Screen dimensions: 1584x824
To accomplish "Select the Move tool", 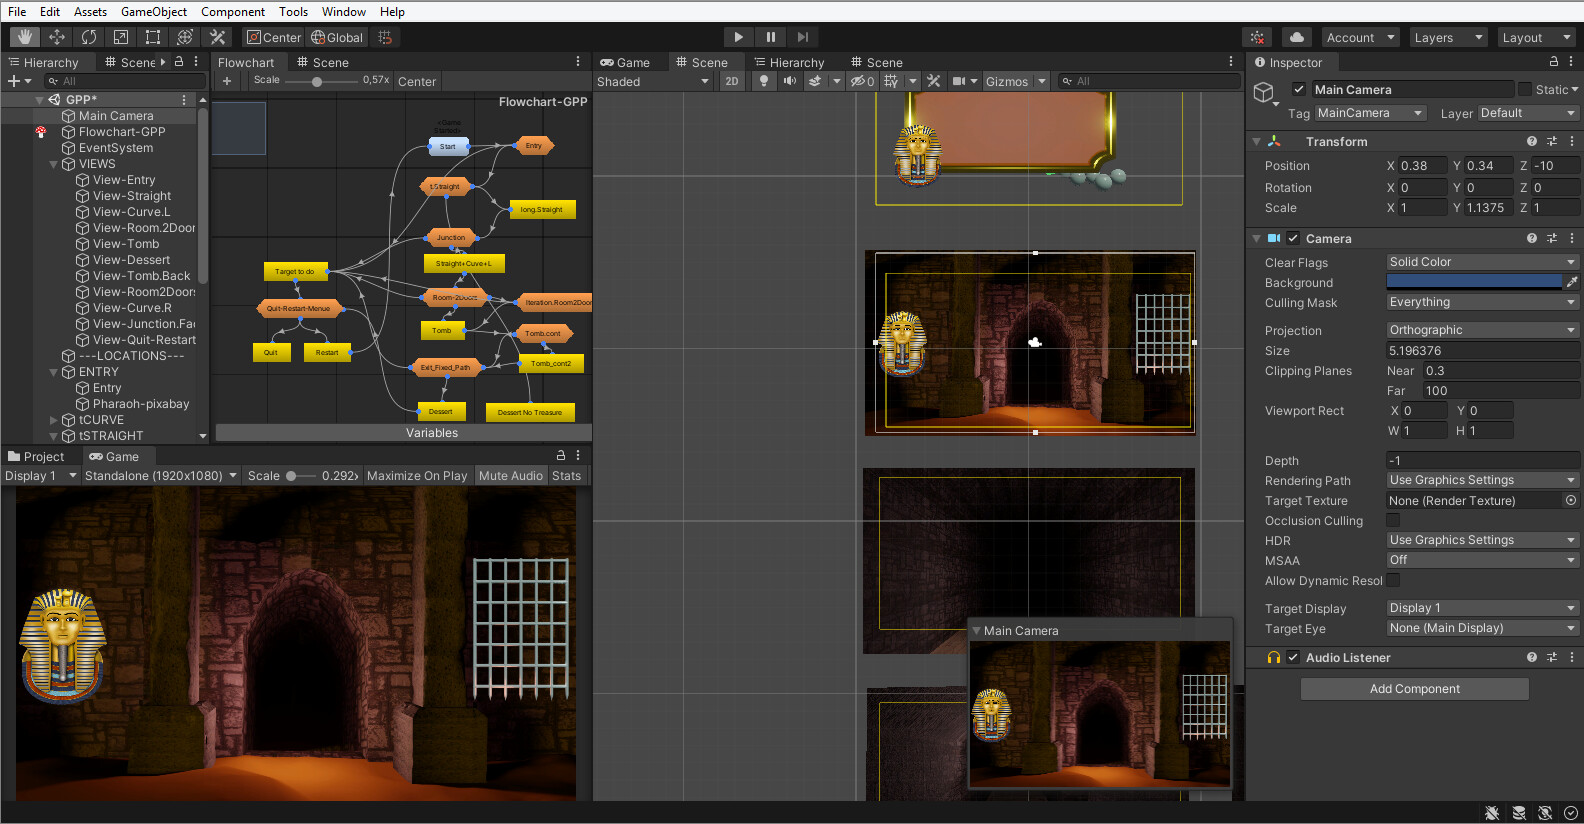I will (57, 37).
